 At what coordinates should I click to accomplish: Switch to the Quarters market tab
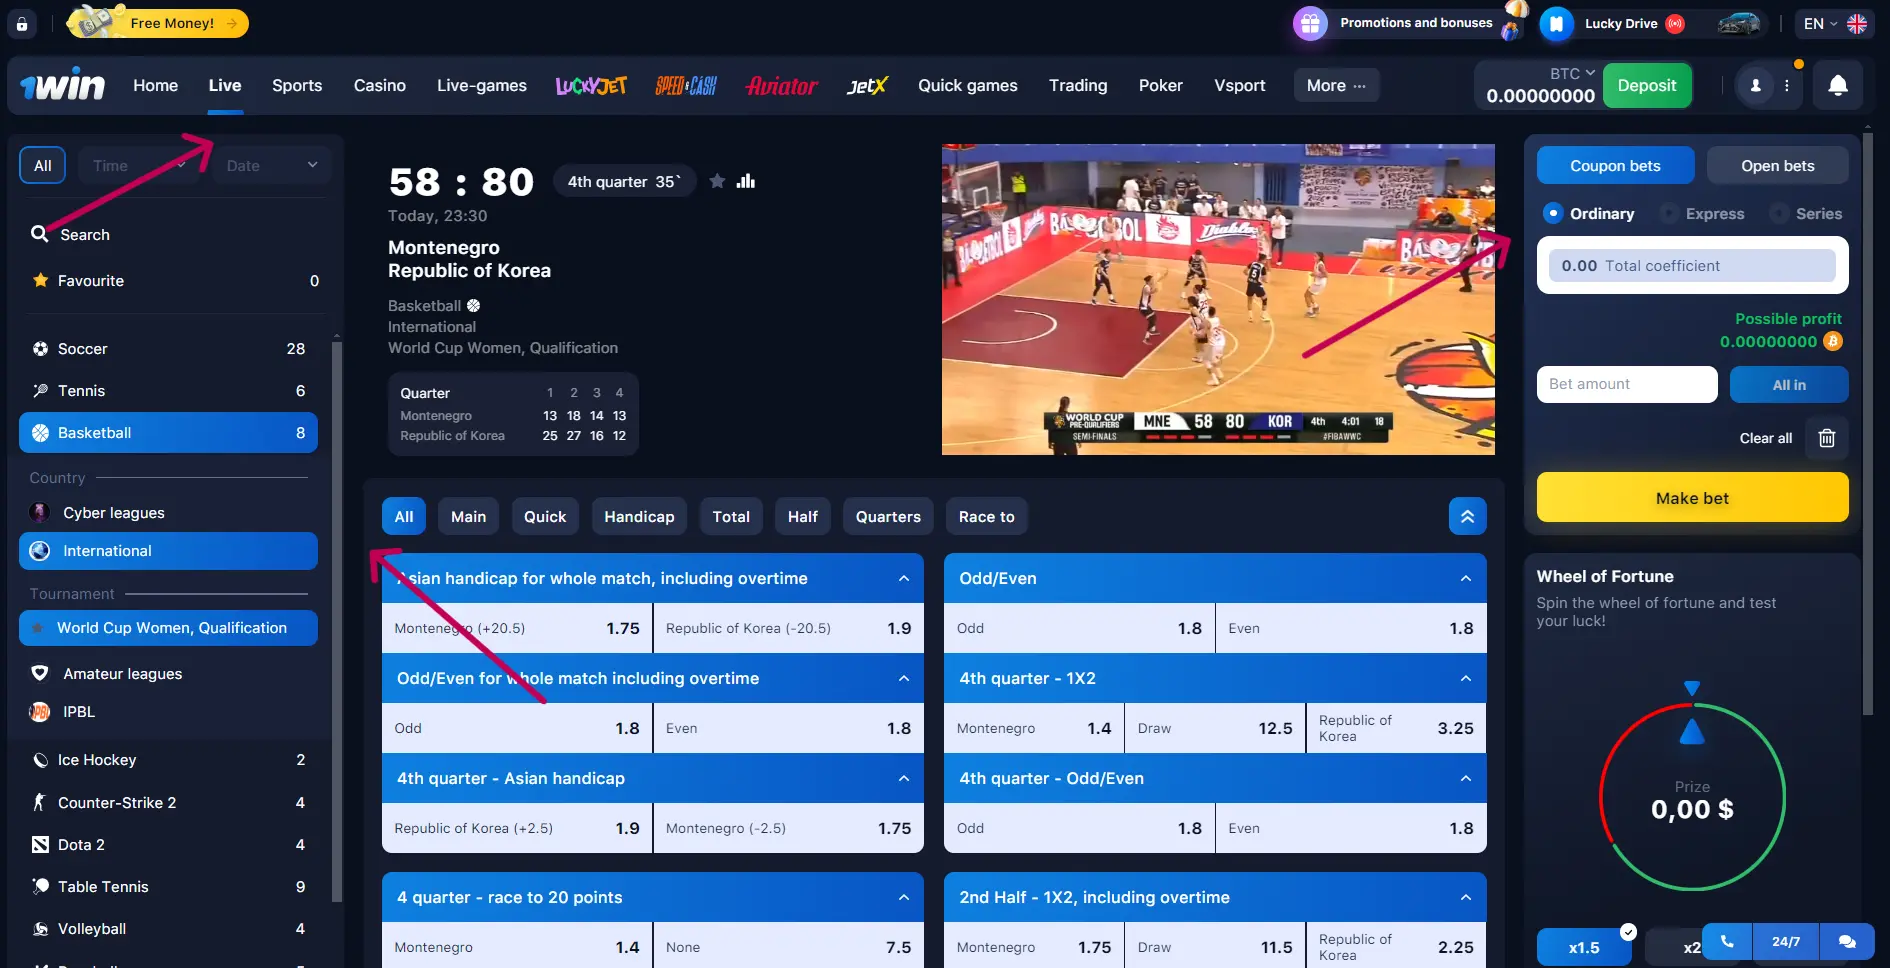point(888,516)
